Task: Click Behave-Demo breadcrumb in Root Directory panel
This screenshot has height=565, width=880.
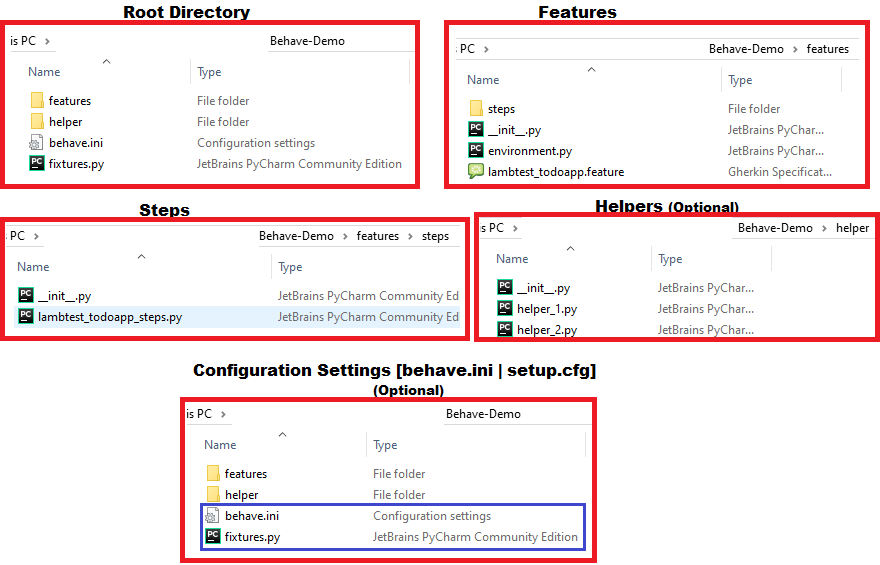Action: pos(307,41)
